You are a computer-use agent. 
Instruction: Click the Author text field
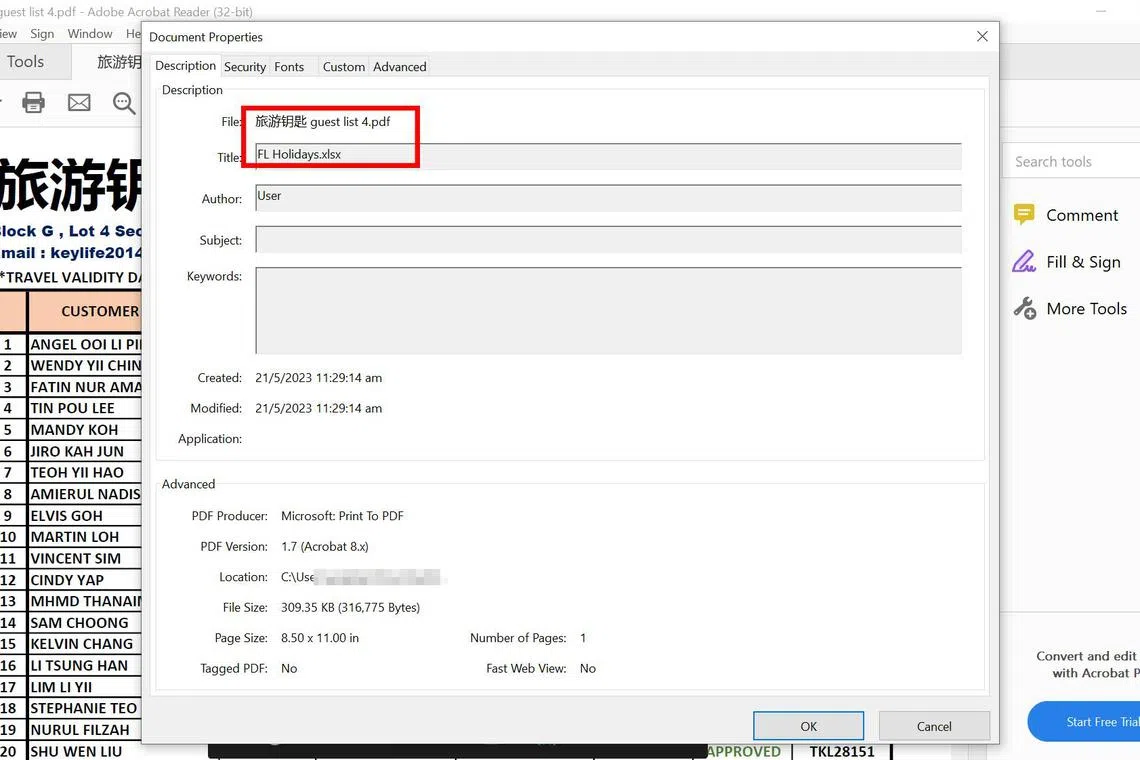608,198
